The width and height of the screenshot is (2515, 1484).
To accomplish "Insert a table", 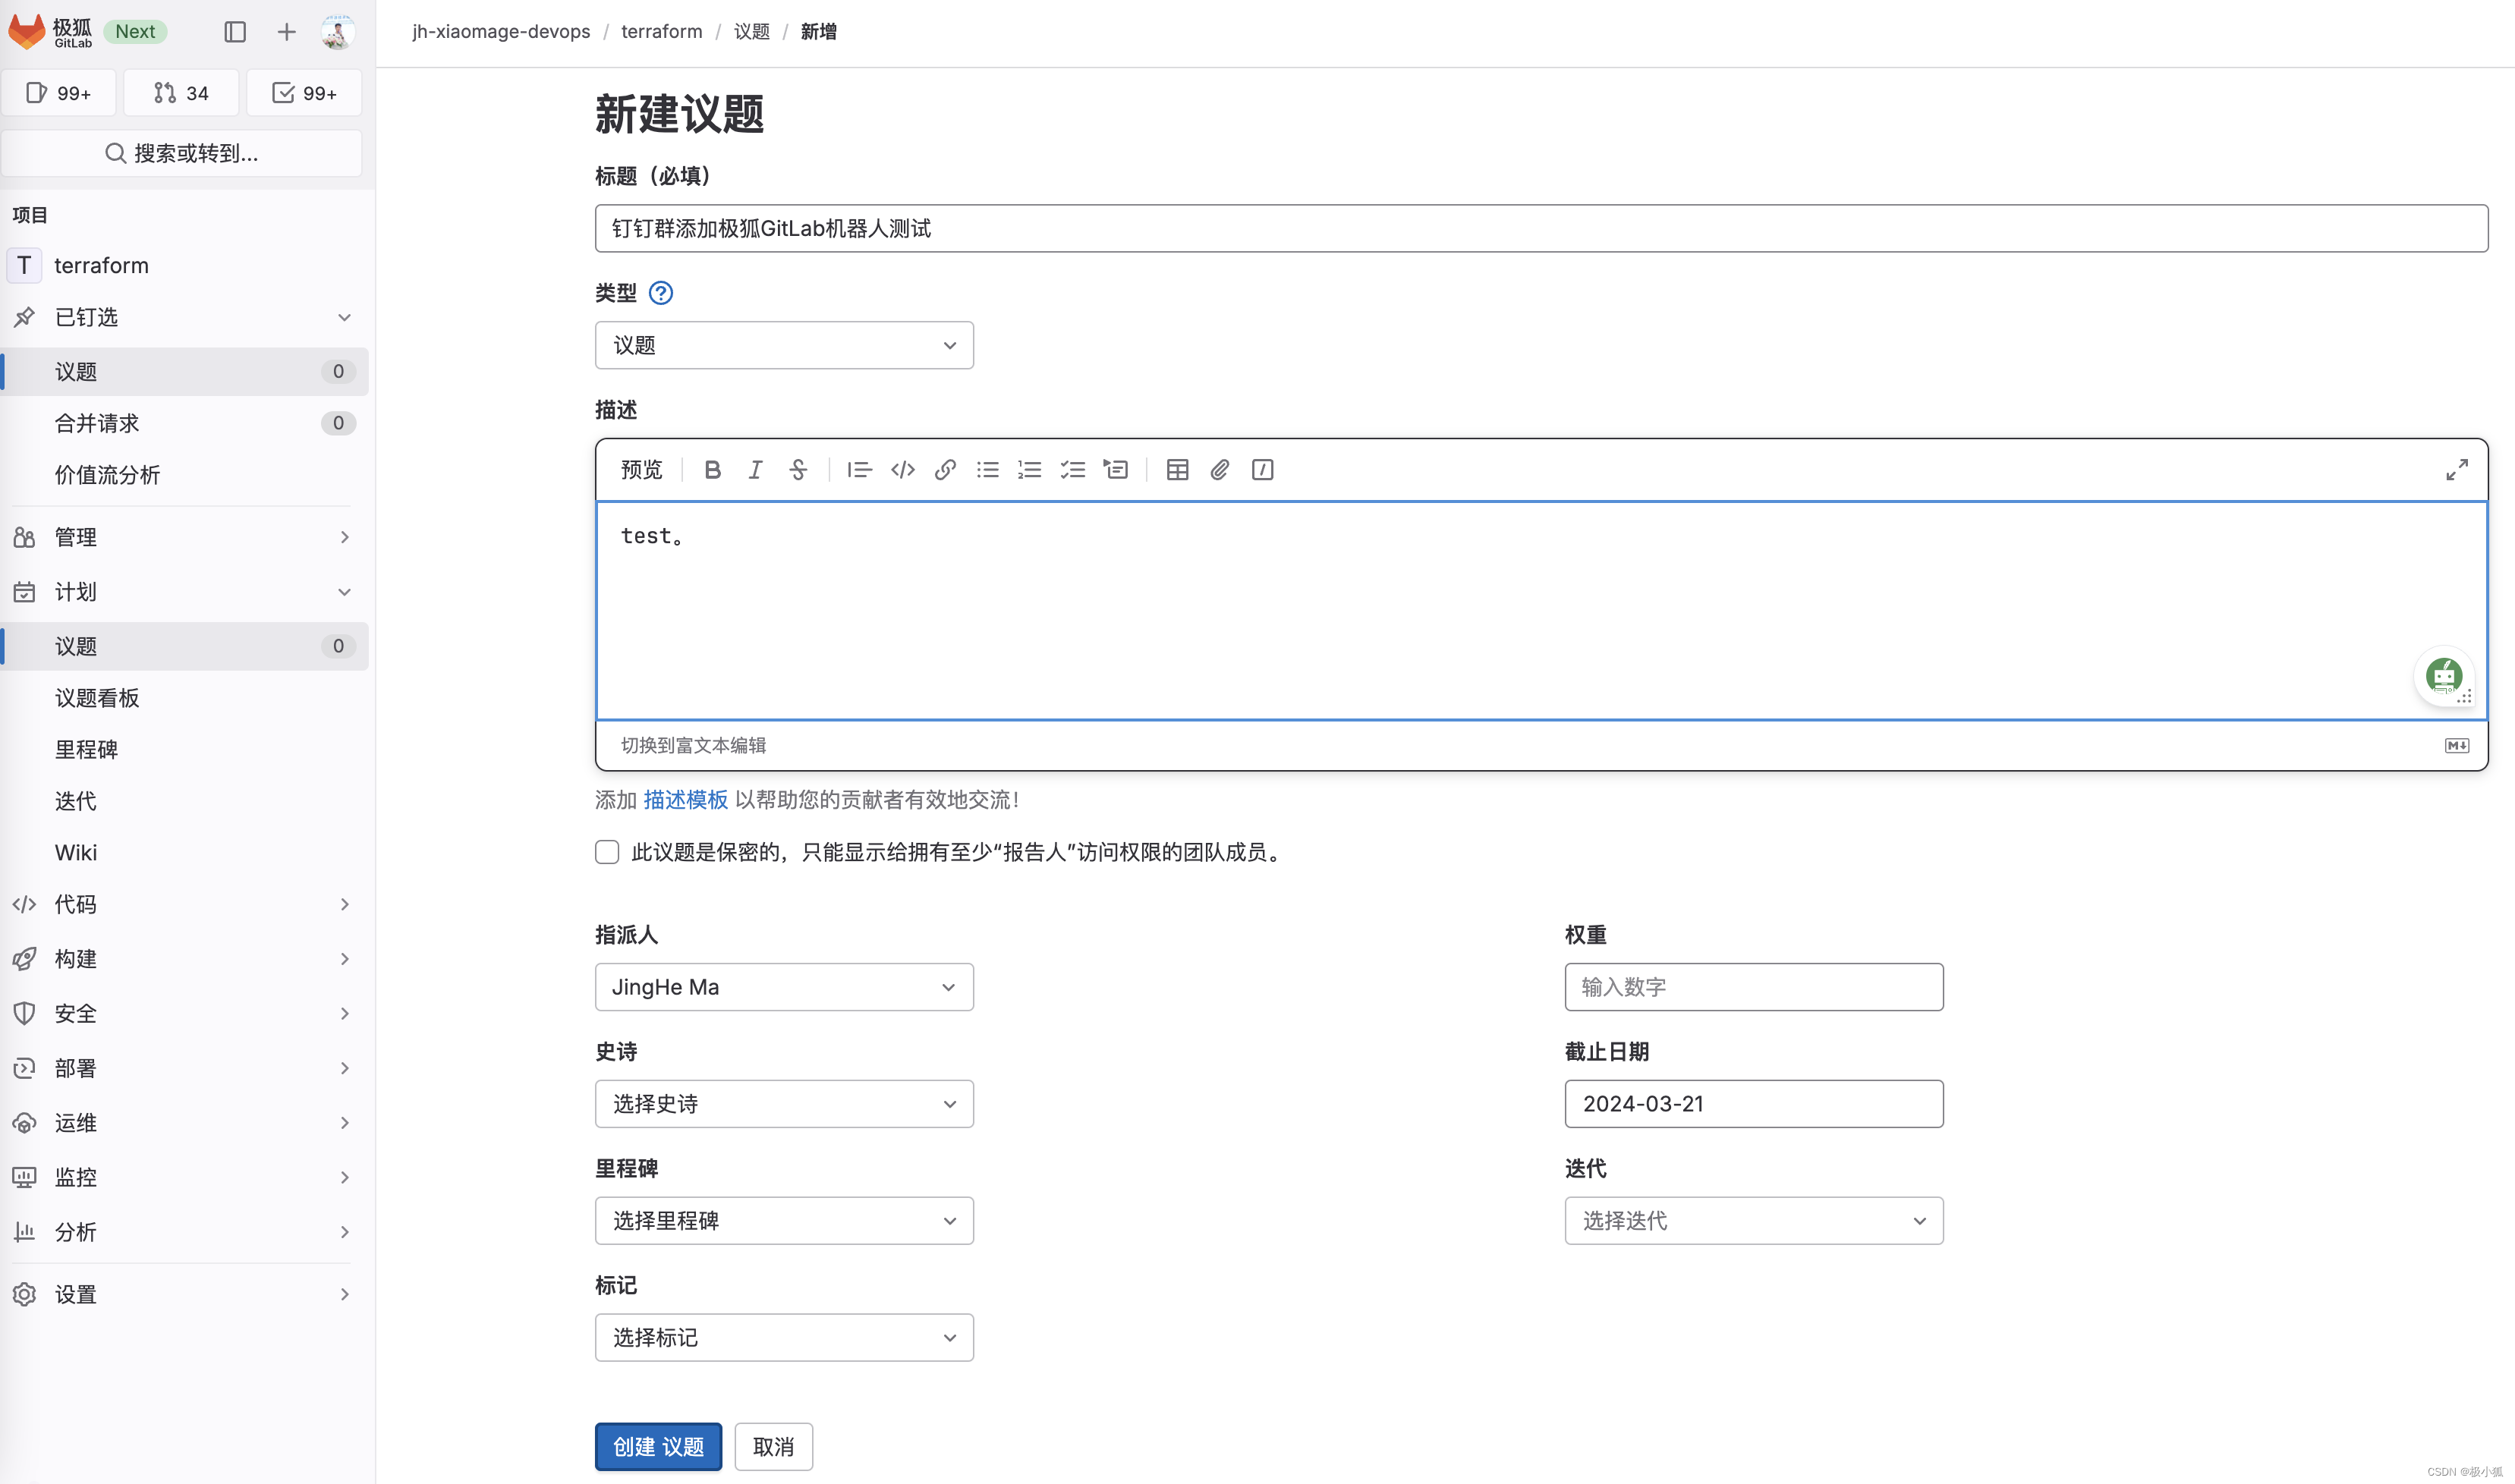I will pyautogui.click(x=1177, y=470).
